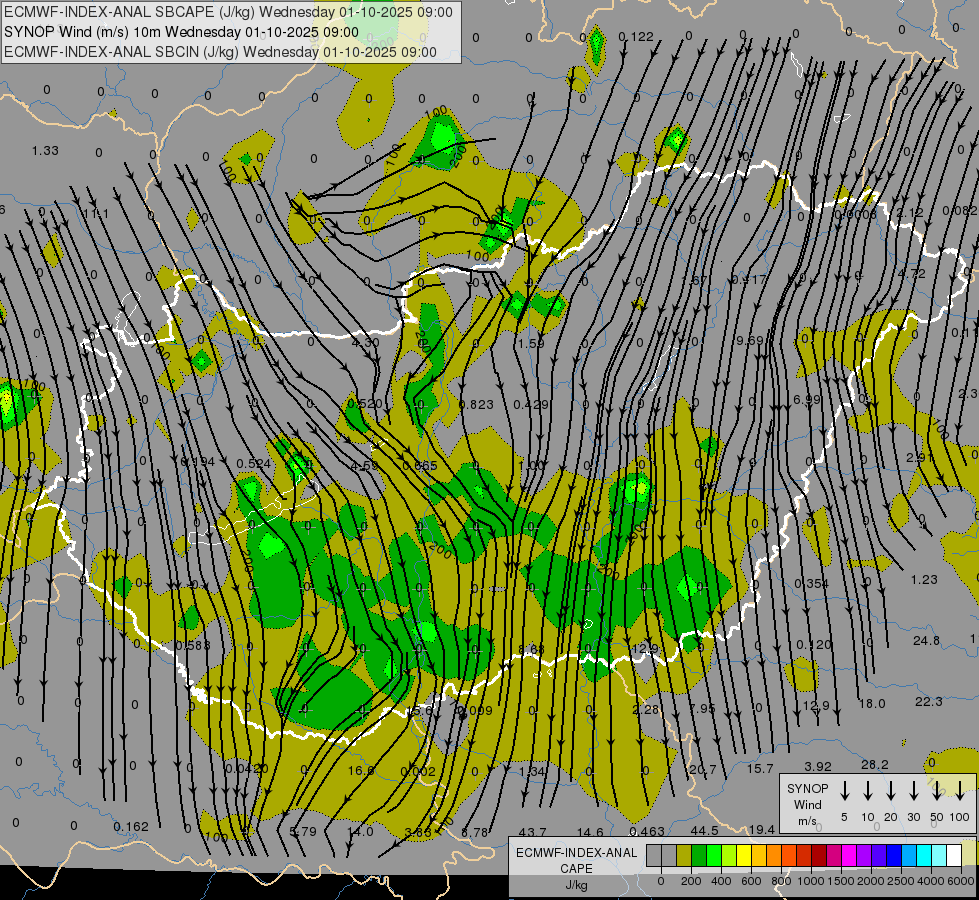Viewport: 979px width, 900px height.
Task: Click the '7.95' value on the map
Action: 702,708
